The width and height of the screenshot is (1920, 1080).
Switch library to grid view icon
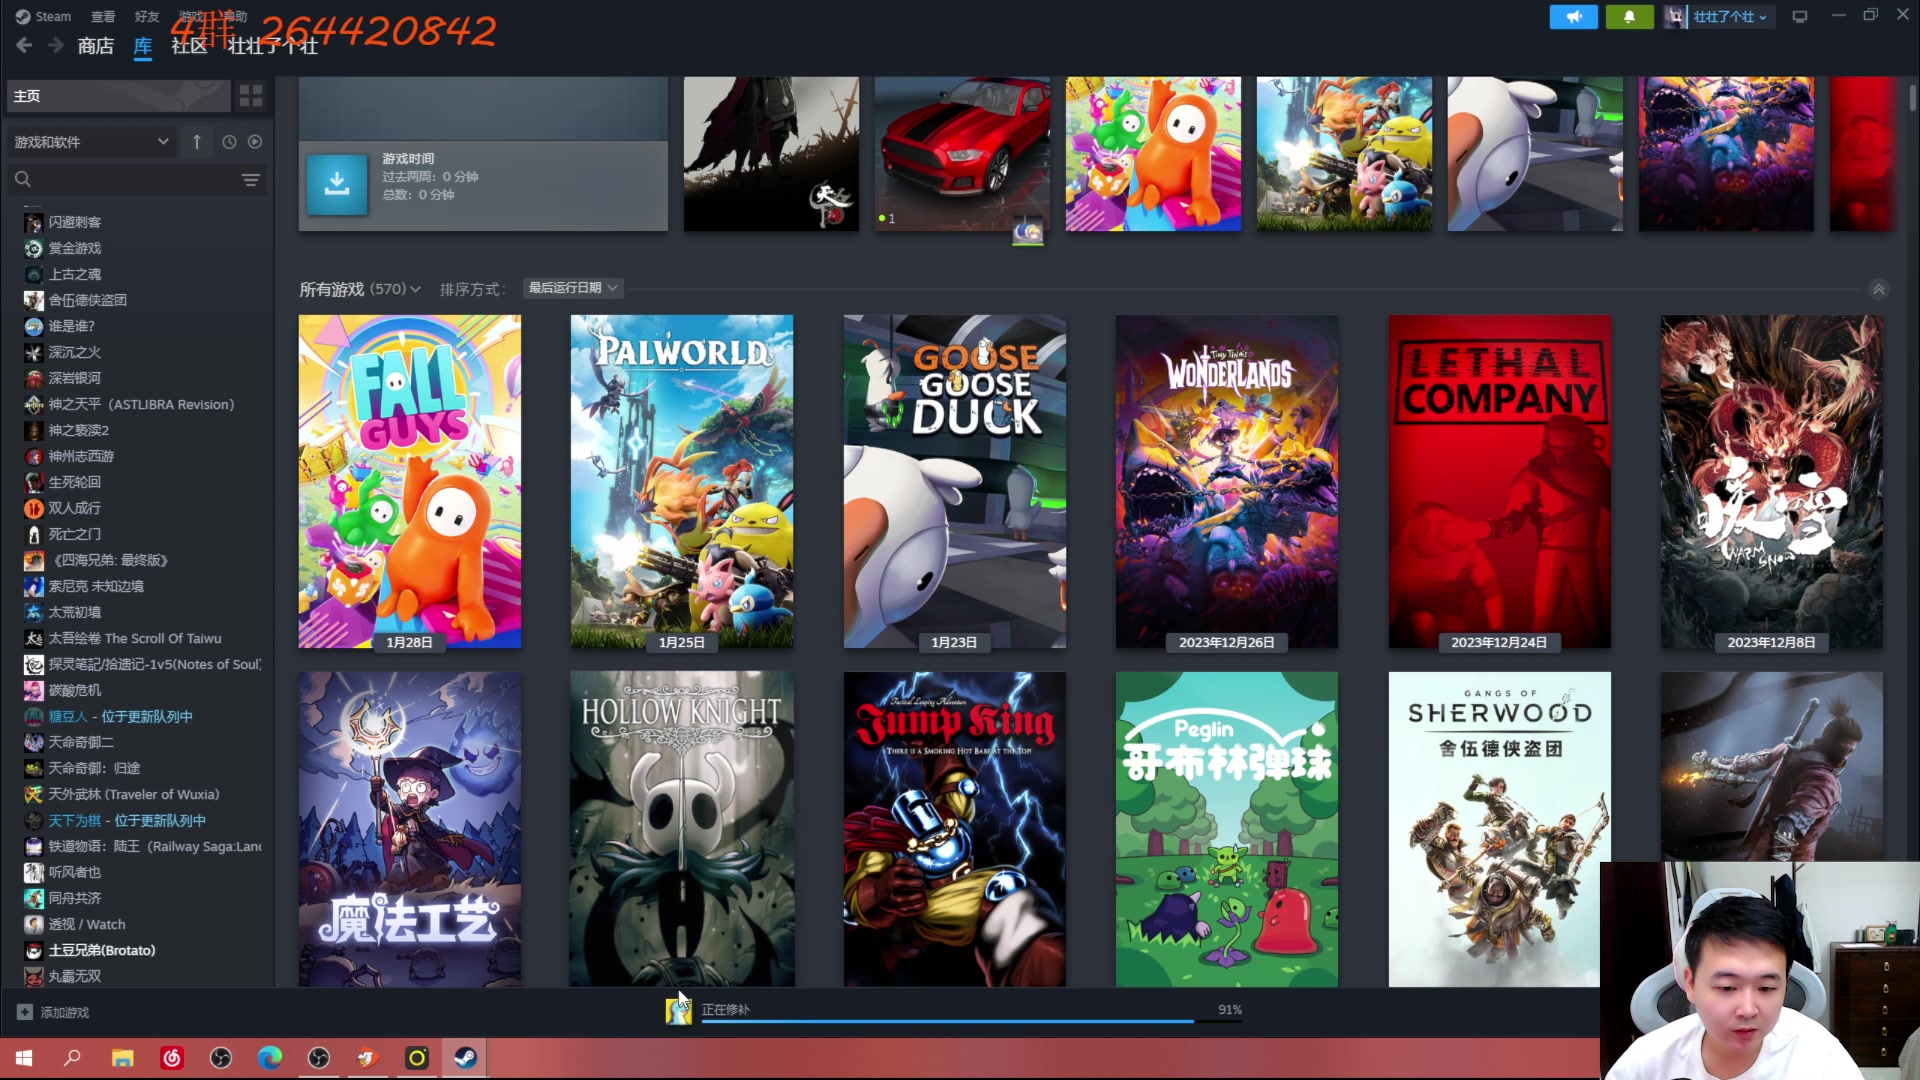click(251, 96)
